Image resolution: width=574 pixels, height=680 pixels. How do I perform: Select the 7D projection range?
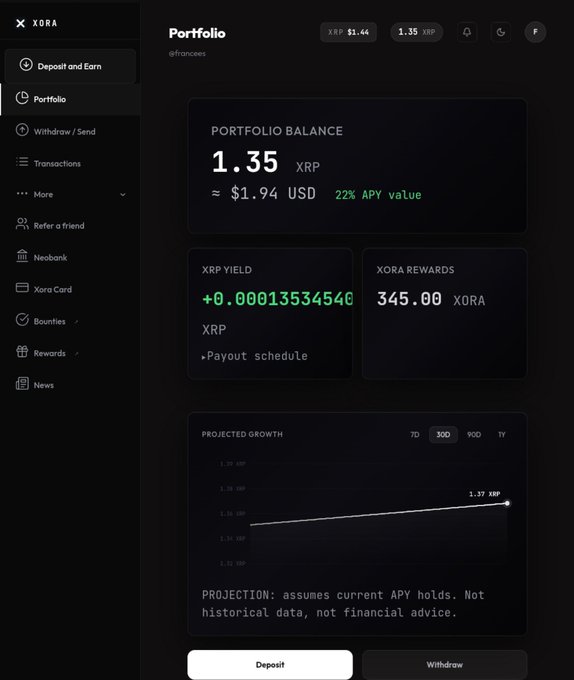[415, 435]
